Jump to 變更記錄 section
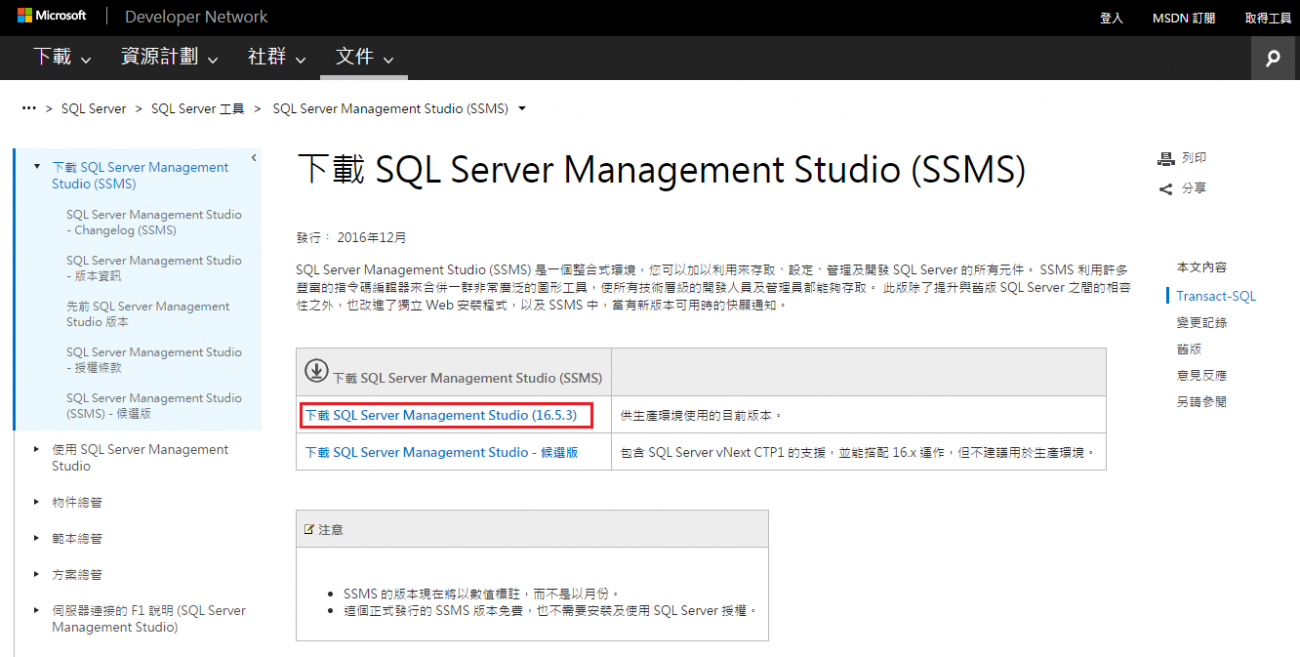 tap(1202, 323)
